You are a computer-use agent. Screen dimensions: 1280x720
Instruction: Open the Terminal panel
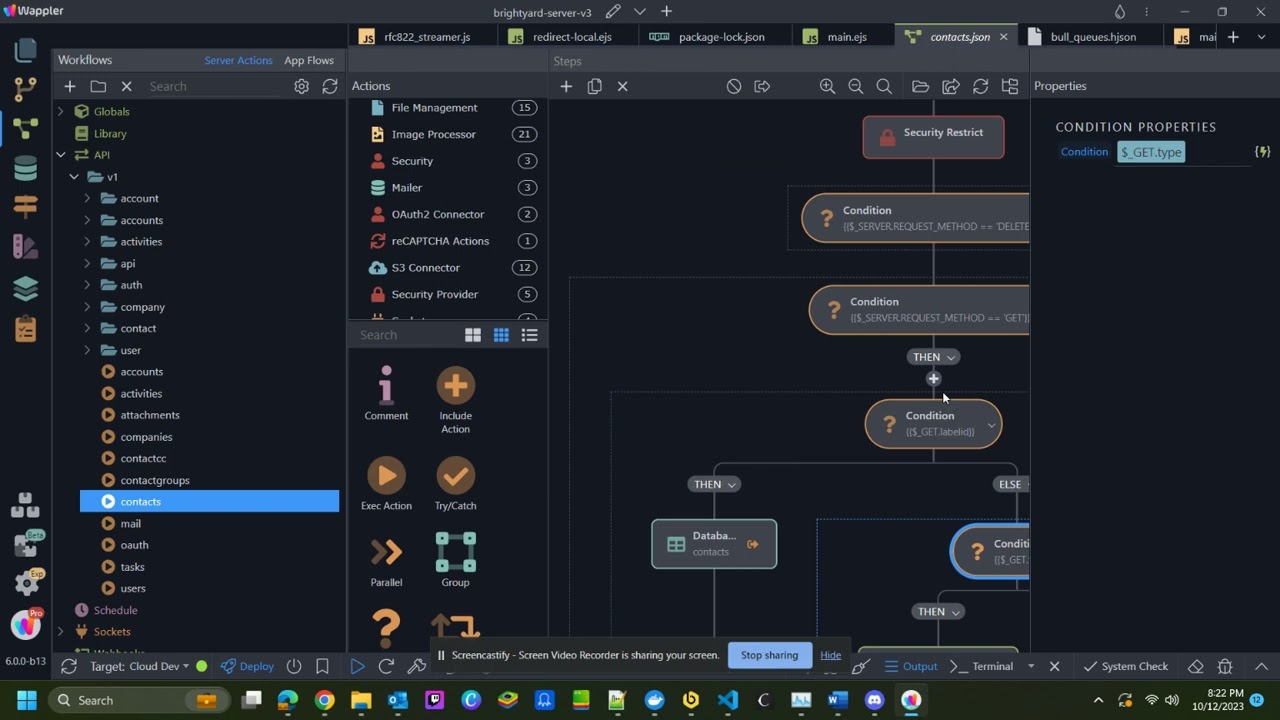point(981,666)
